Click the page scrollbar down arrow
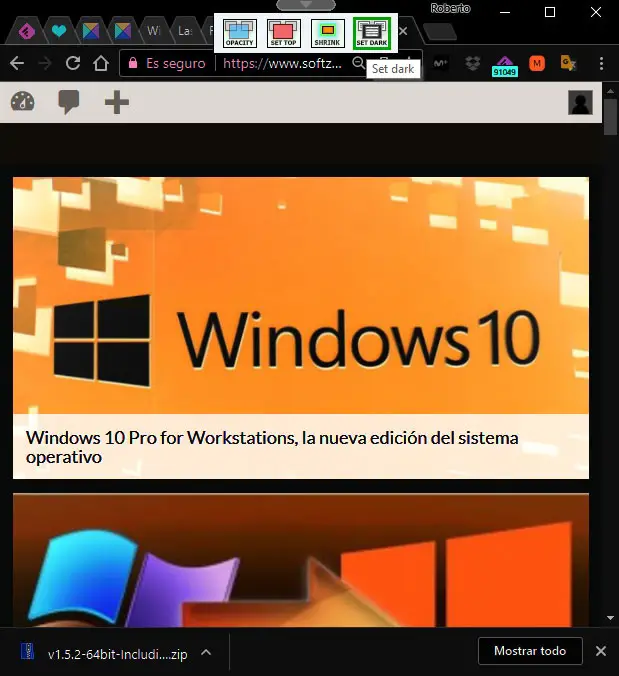 610,618
